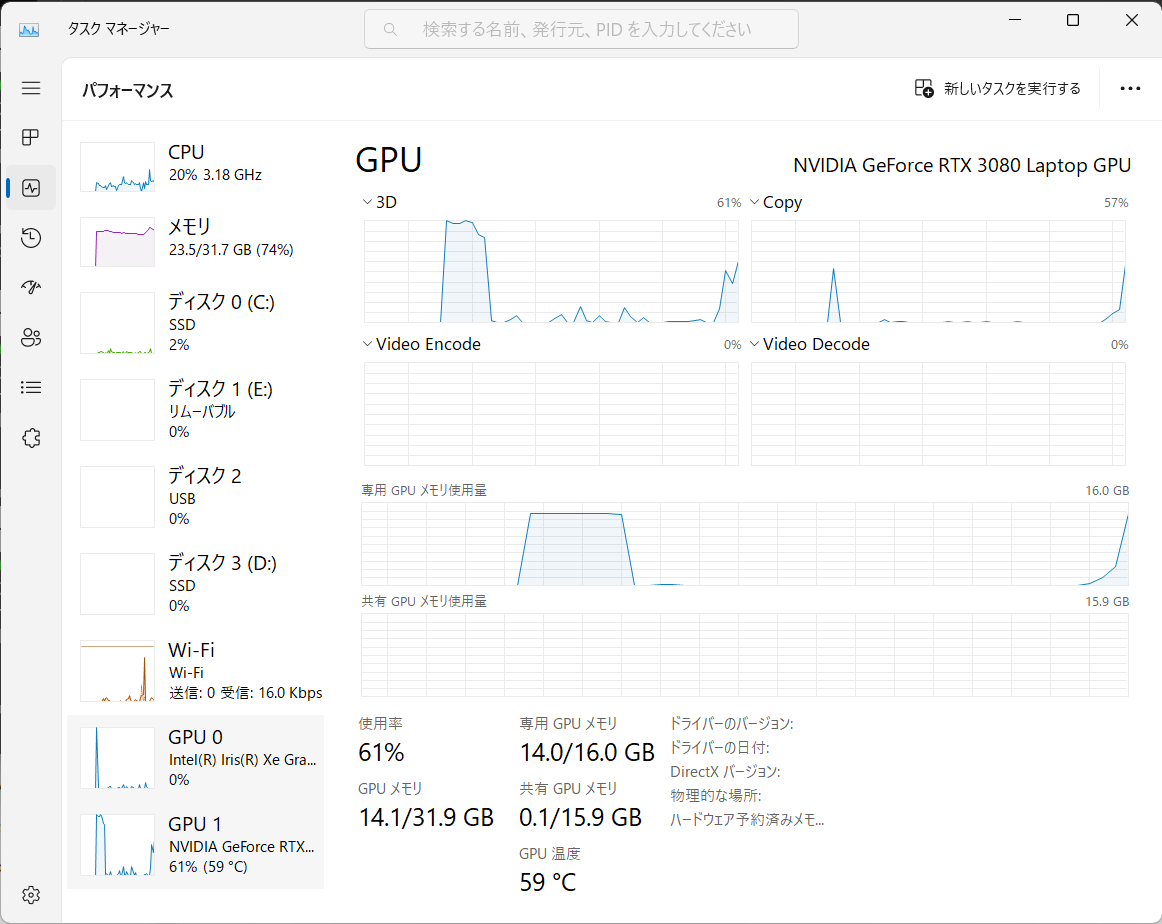Click the Task Manager app icon
Image resolution: width=1162 pixels, height=924 pixels.
tap(29, 30)
